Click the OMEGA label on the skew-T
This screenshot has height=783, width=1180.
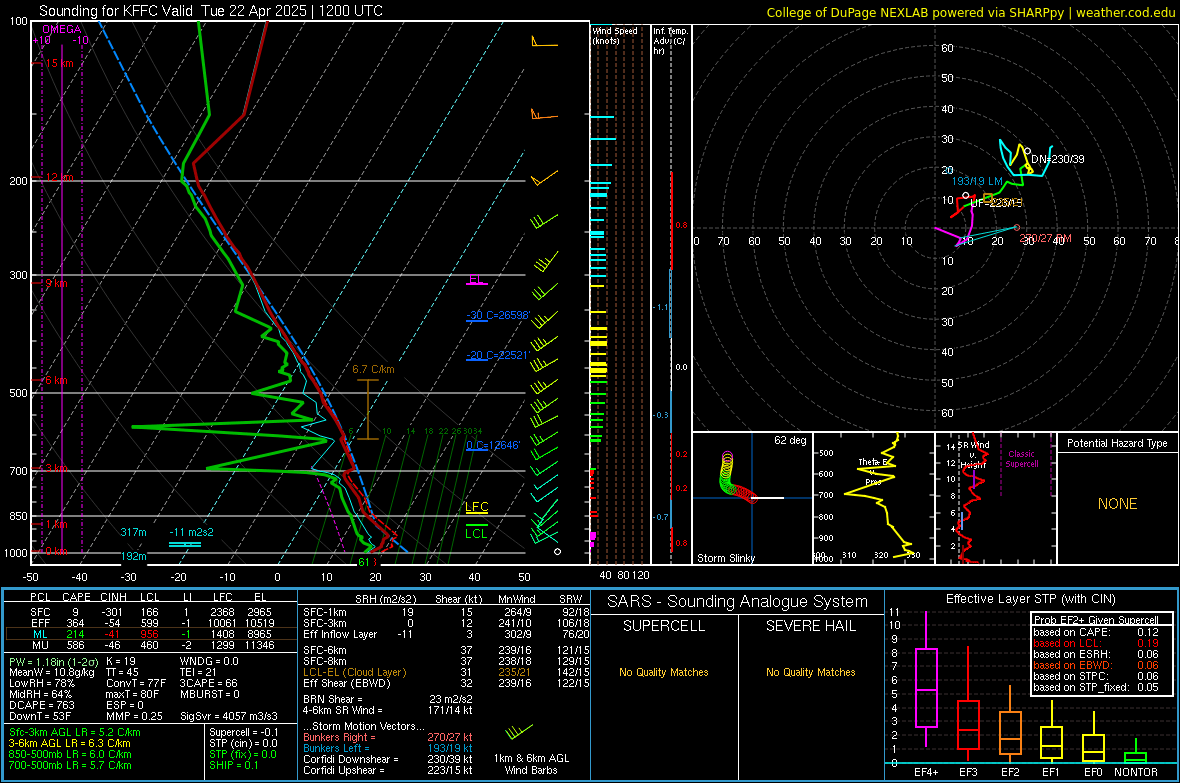point(62,29)
